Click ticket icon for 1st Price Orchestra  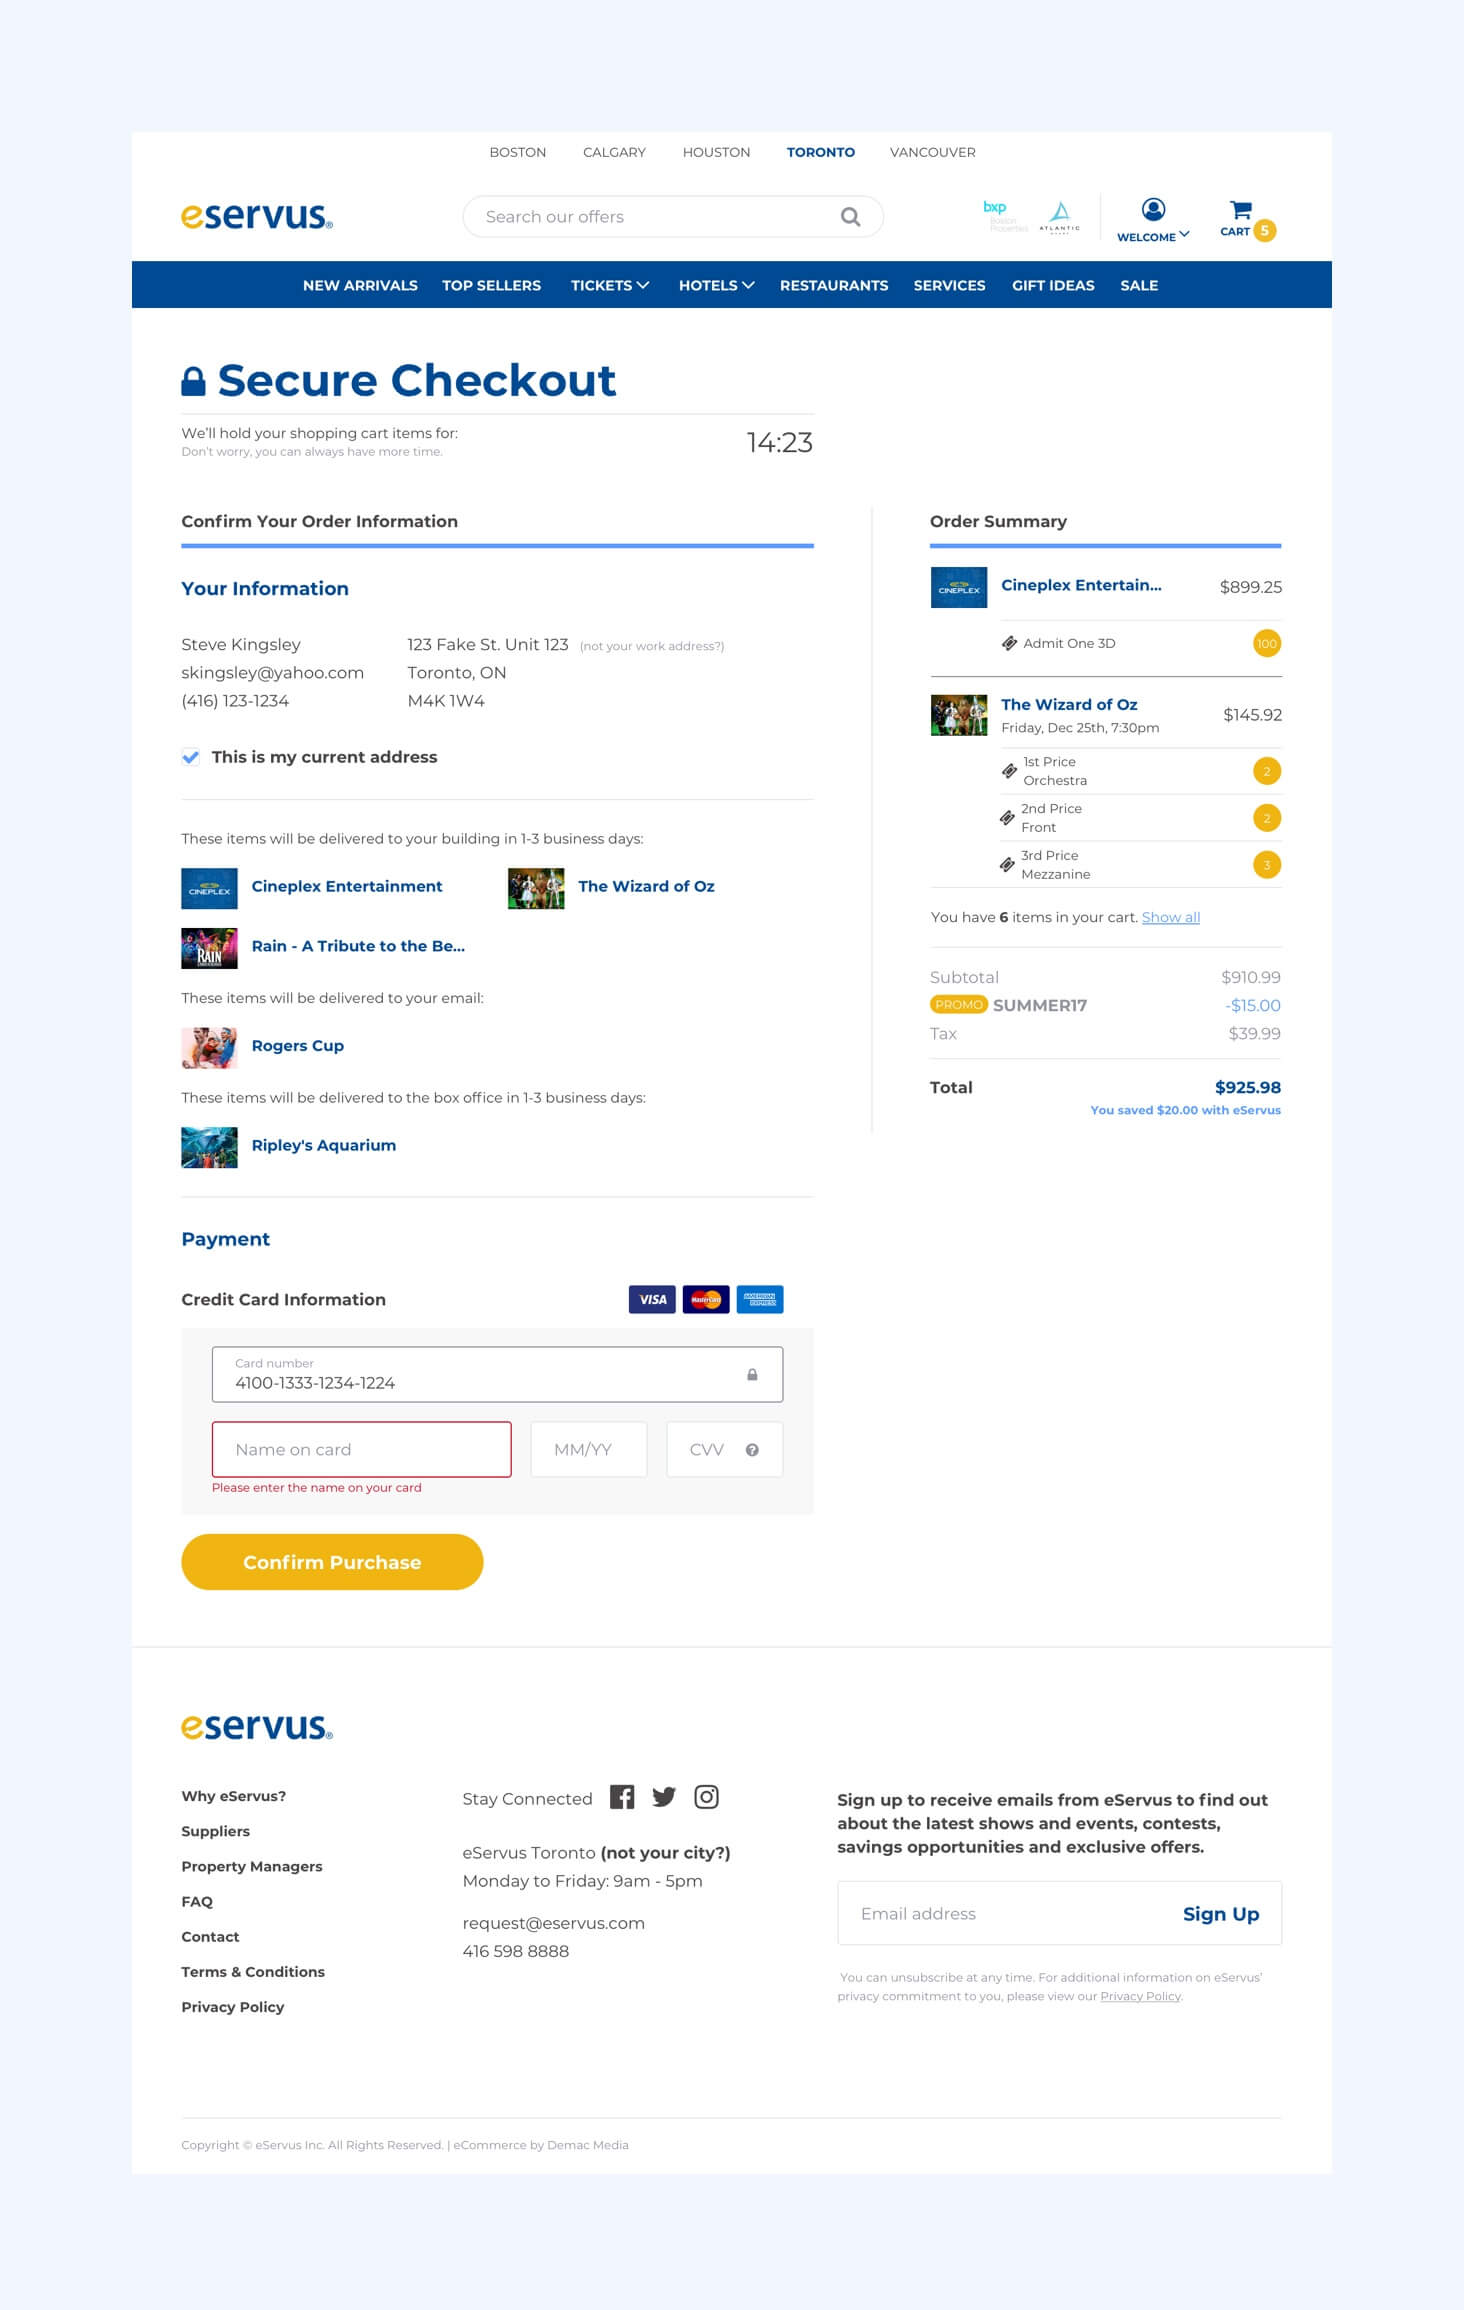click(x=1009, y=771)
